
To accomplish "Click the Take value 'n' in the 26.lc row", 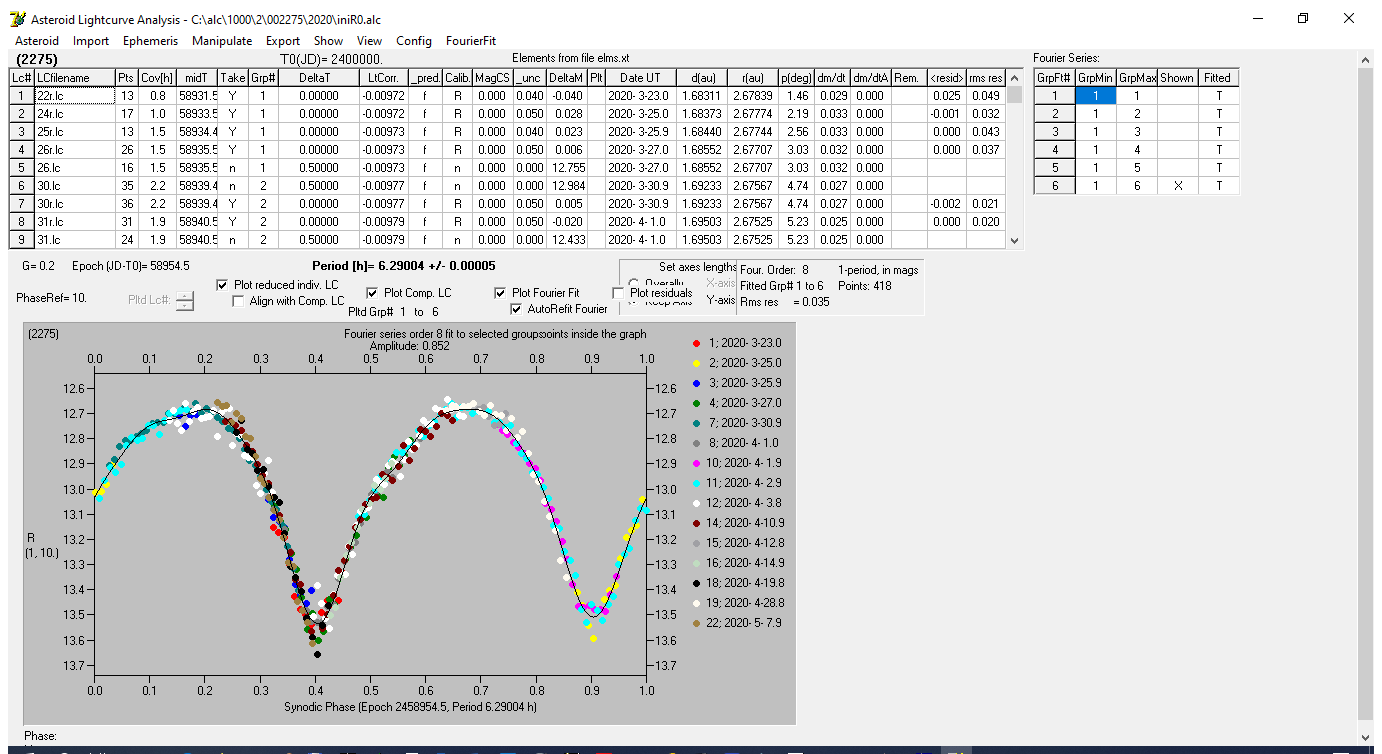I will coord(232,168).
